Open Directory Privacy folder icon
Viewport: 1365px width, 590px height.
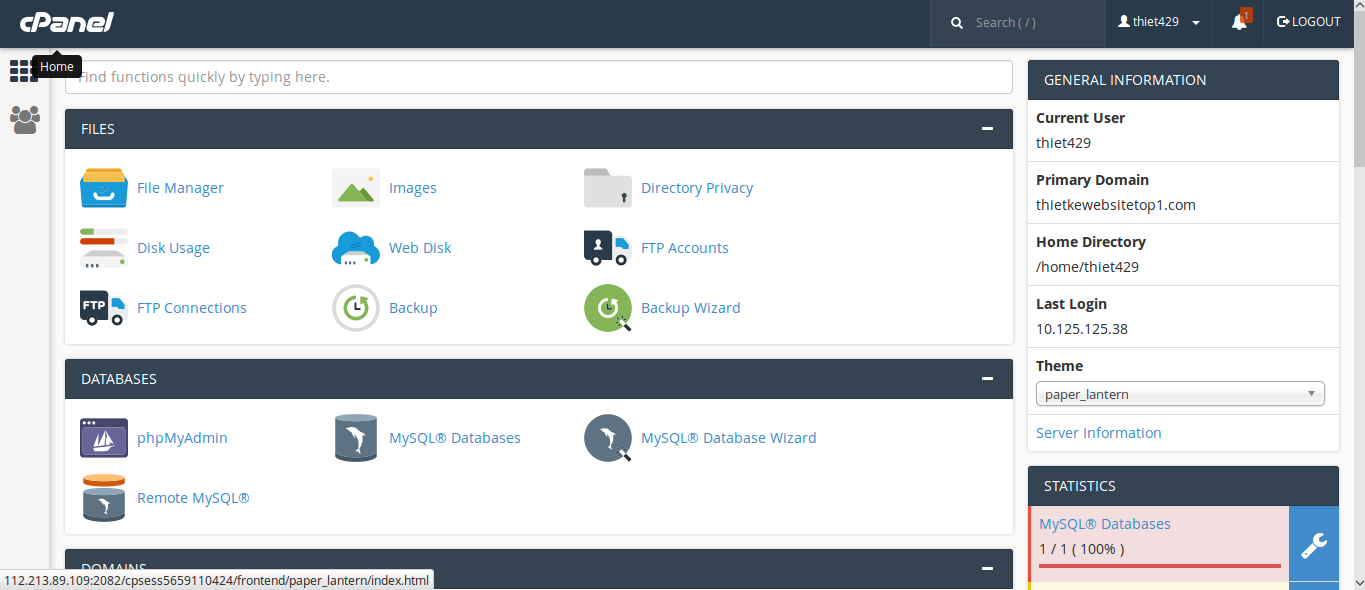(608, 188)
